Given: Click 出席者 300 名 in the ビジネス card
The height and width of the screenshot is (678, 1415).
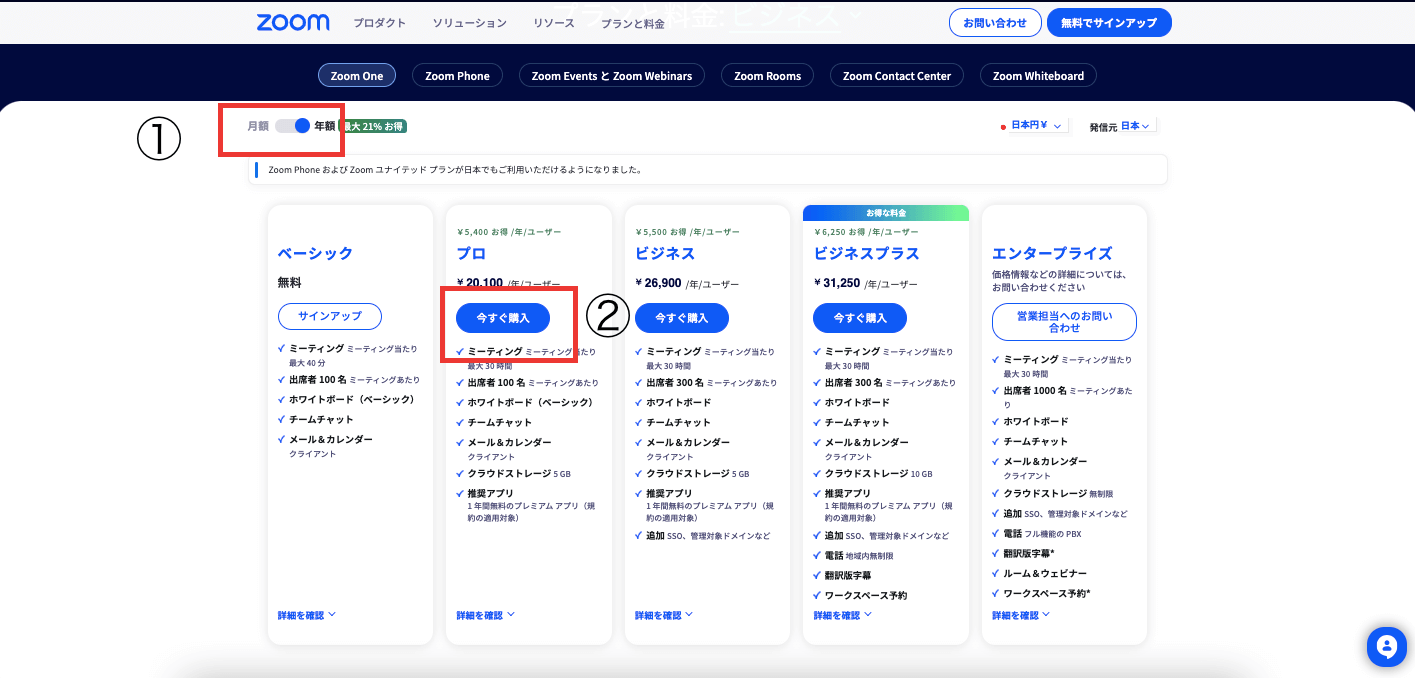Looking at the screenshot, I should point(711,383).
